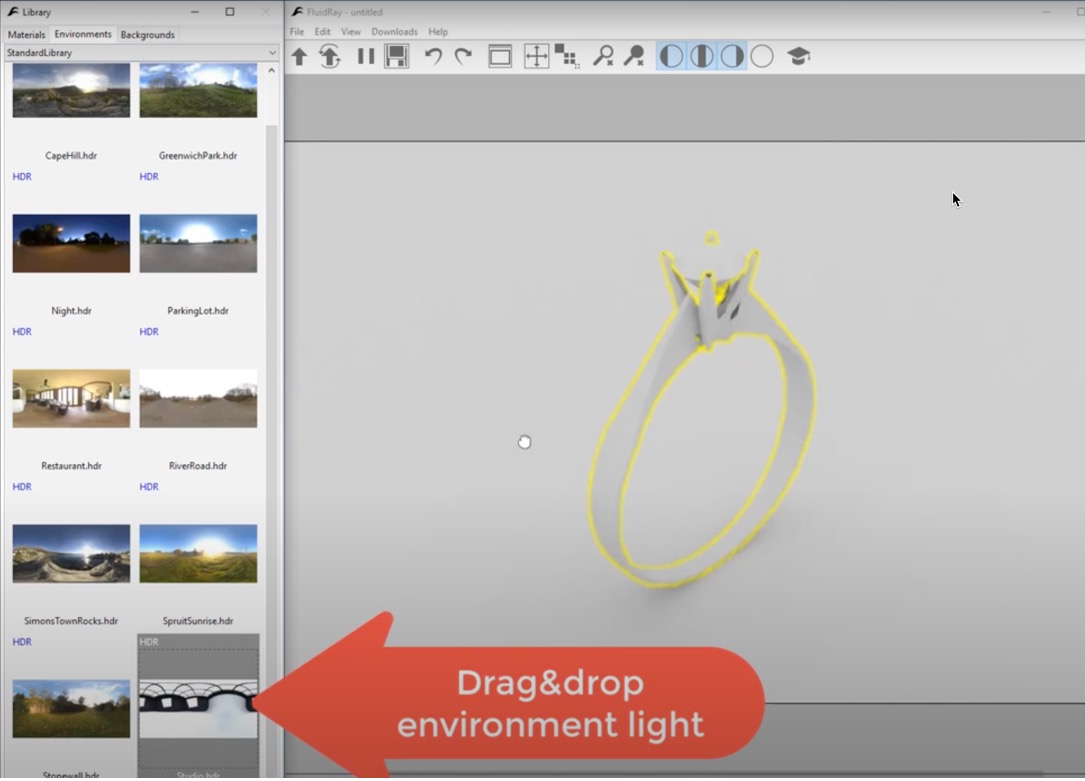Click the render window frame icon

500,57
